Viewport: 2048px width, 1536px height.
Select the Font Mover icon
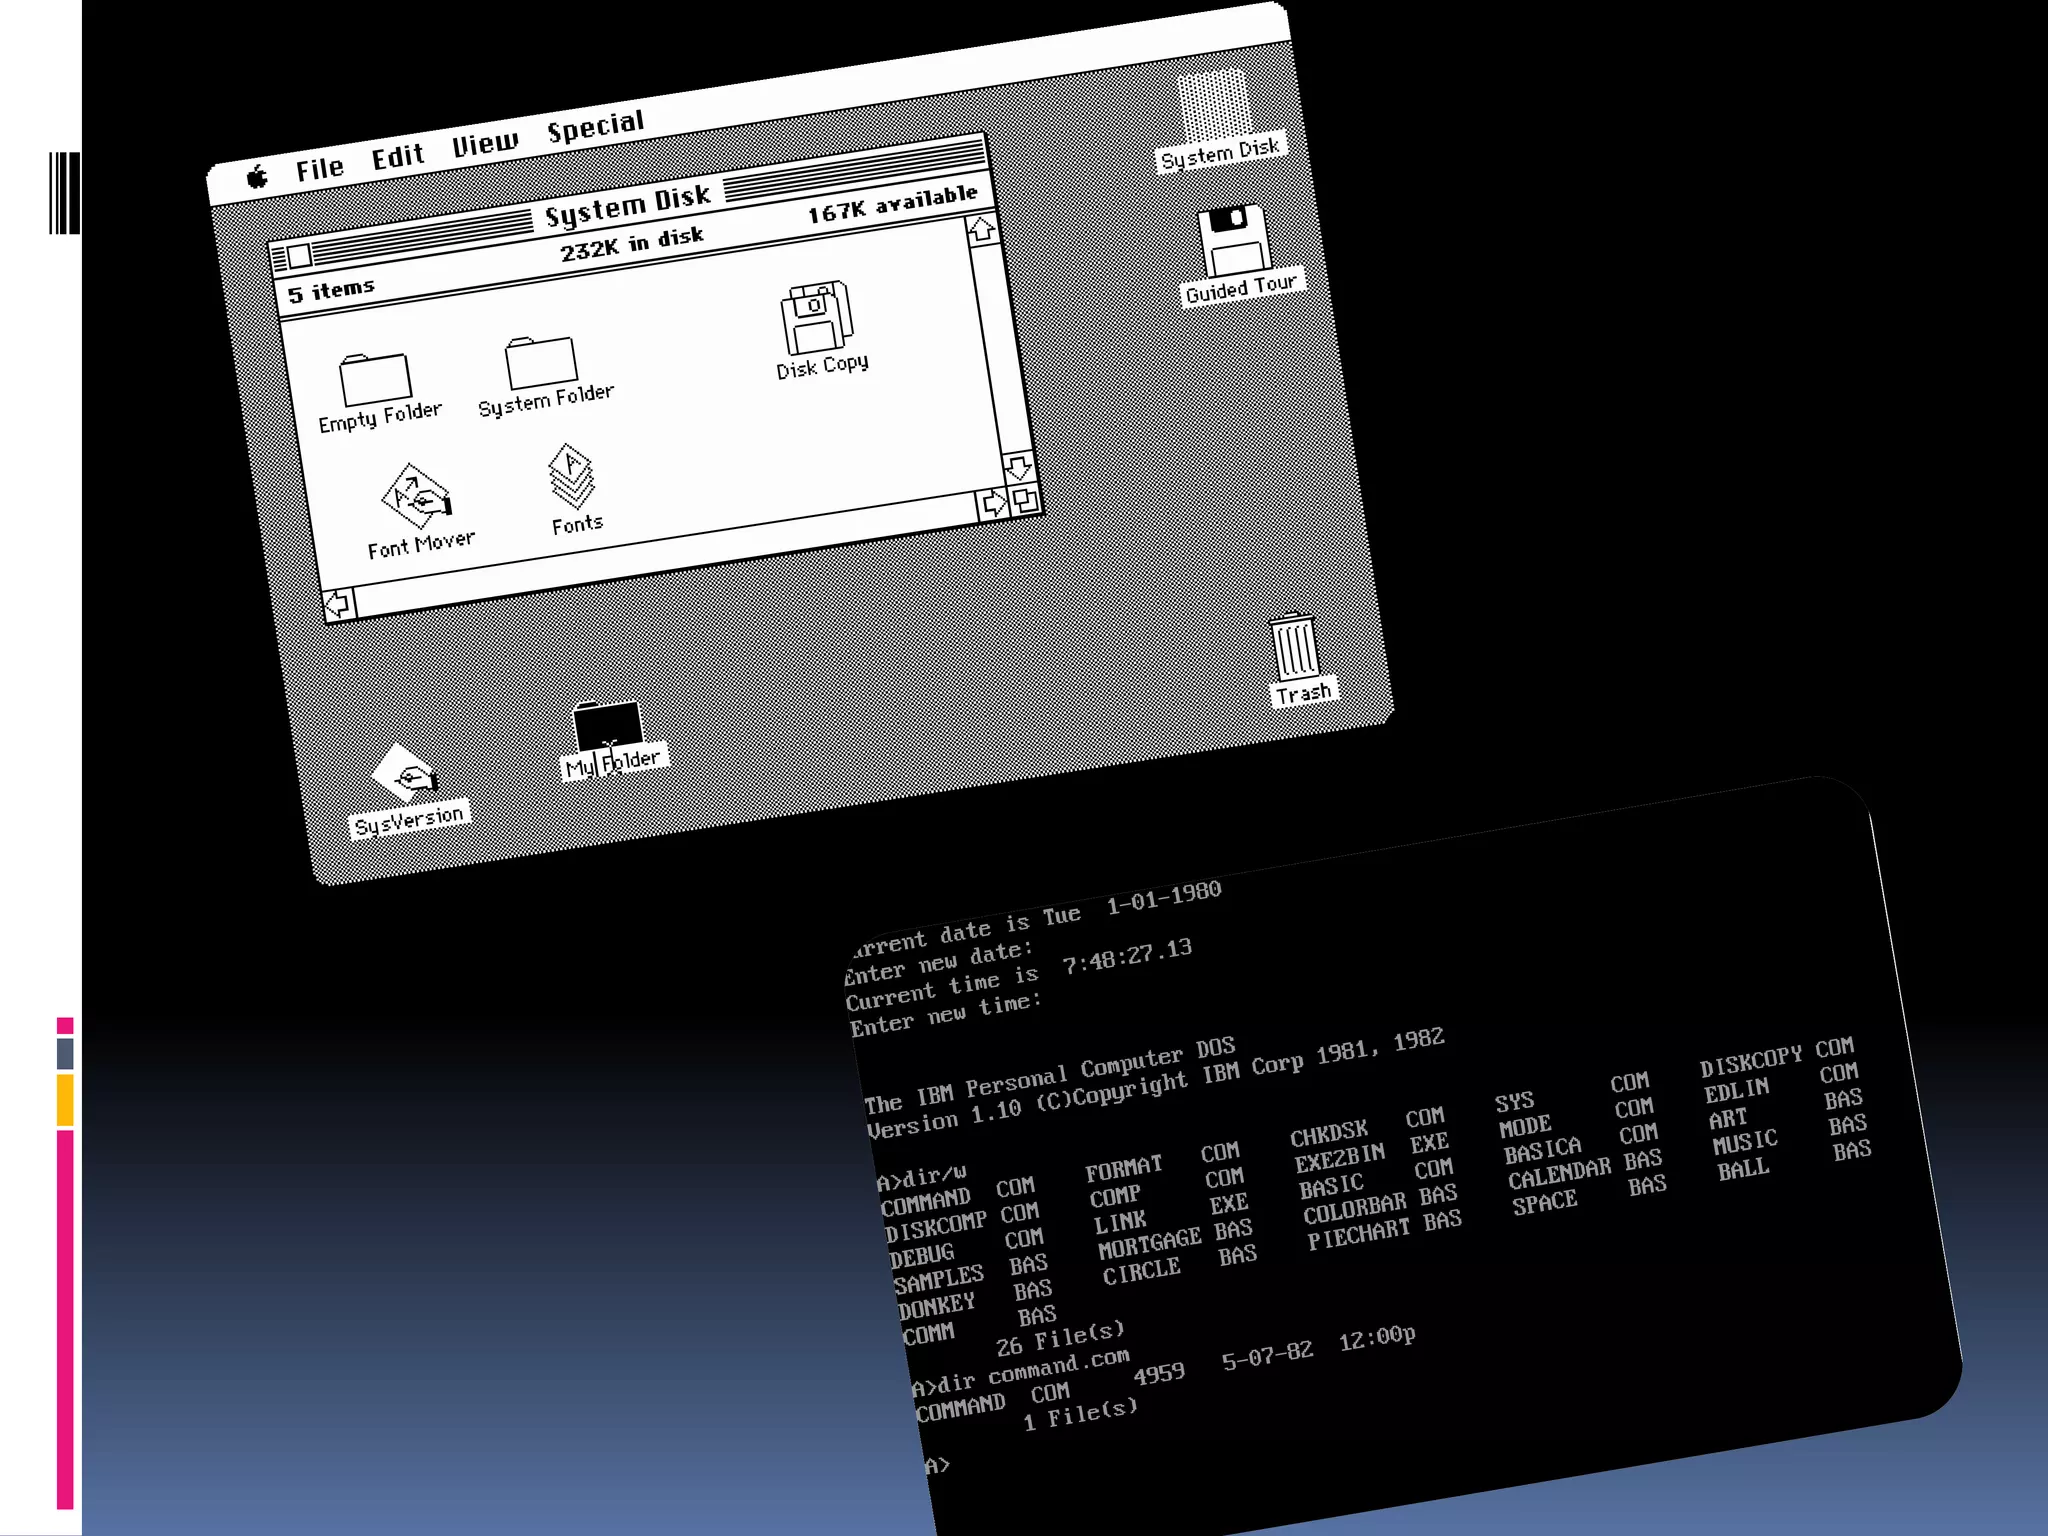click(x=416, y=496)
